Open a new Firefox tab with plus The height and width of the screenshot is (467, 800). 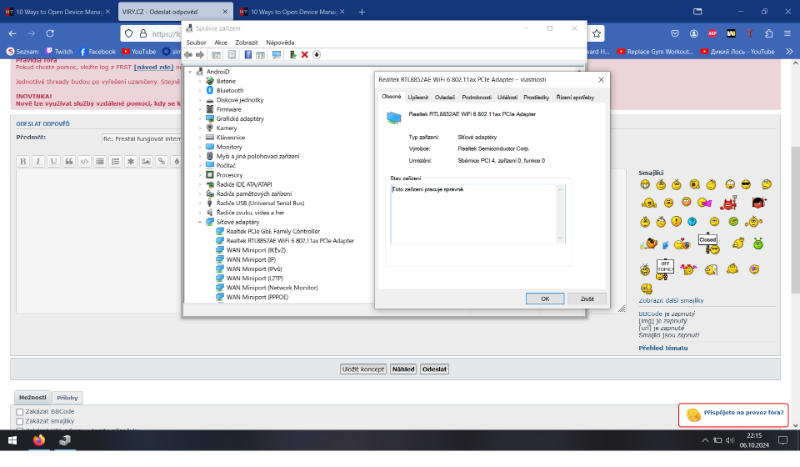[x=362, y=12]
